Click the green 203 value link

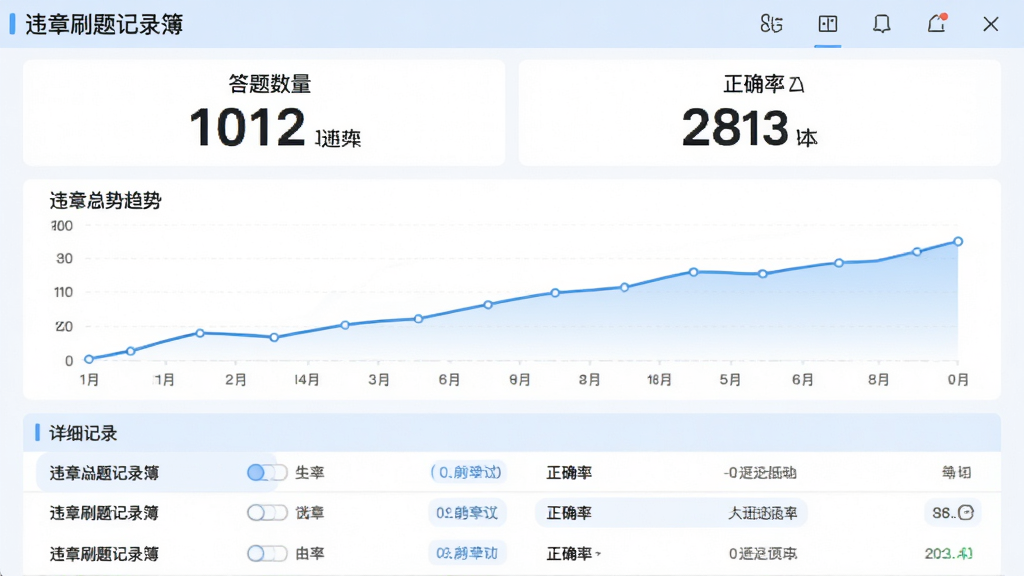tap(948, 554)
